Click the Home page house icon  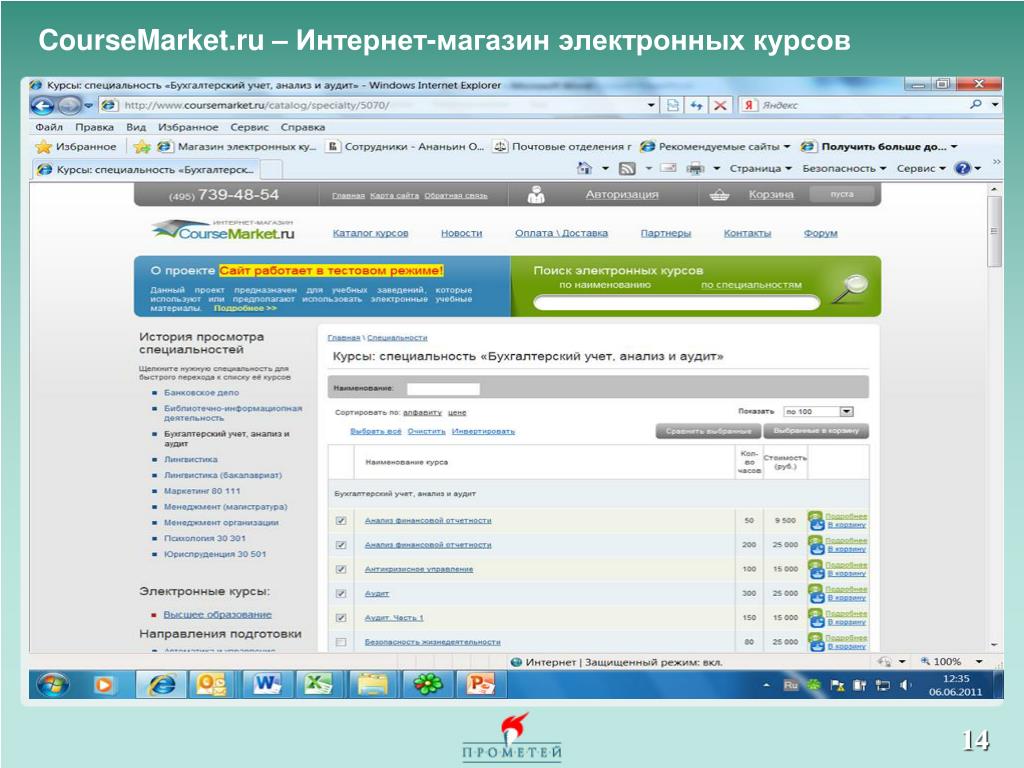584,168
